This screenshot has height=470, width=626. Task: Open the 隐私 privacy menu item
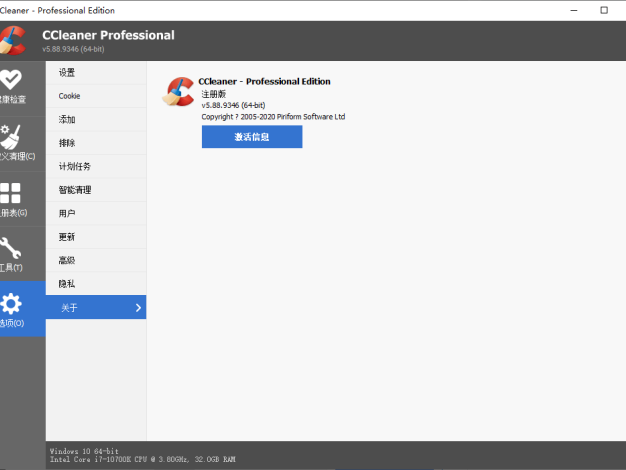[x=96, y=284]
